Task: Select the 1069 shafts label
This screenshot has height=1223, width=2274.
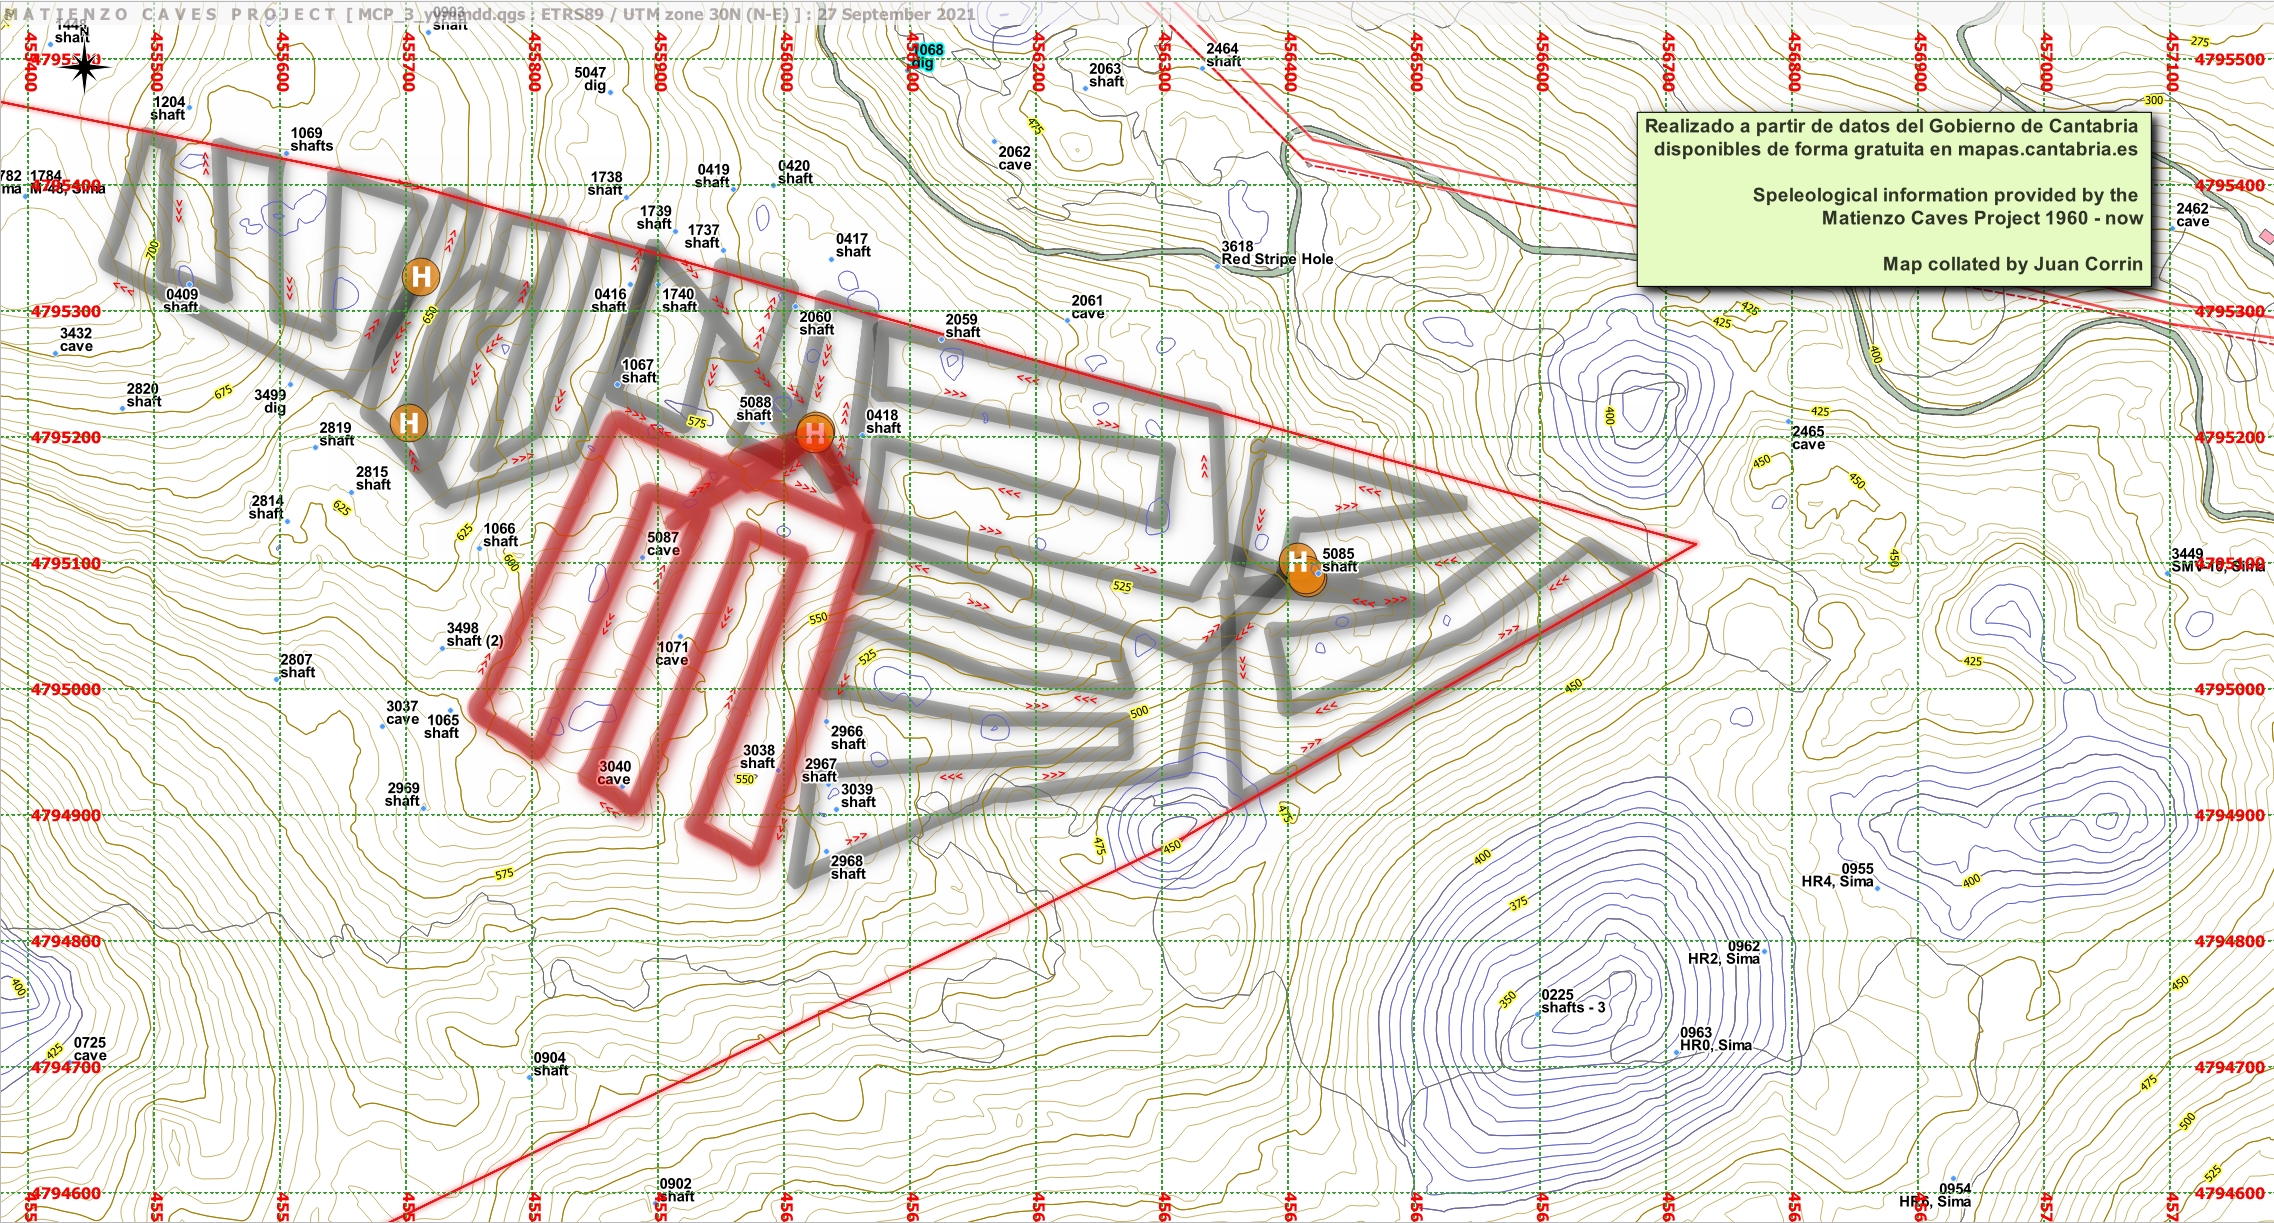Action: (x=311, y=139)
